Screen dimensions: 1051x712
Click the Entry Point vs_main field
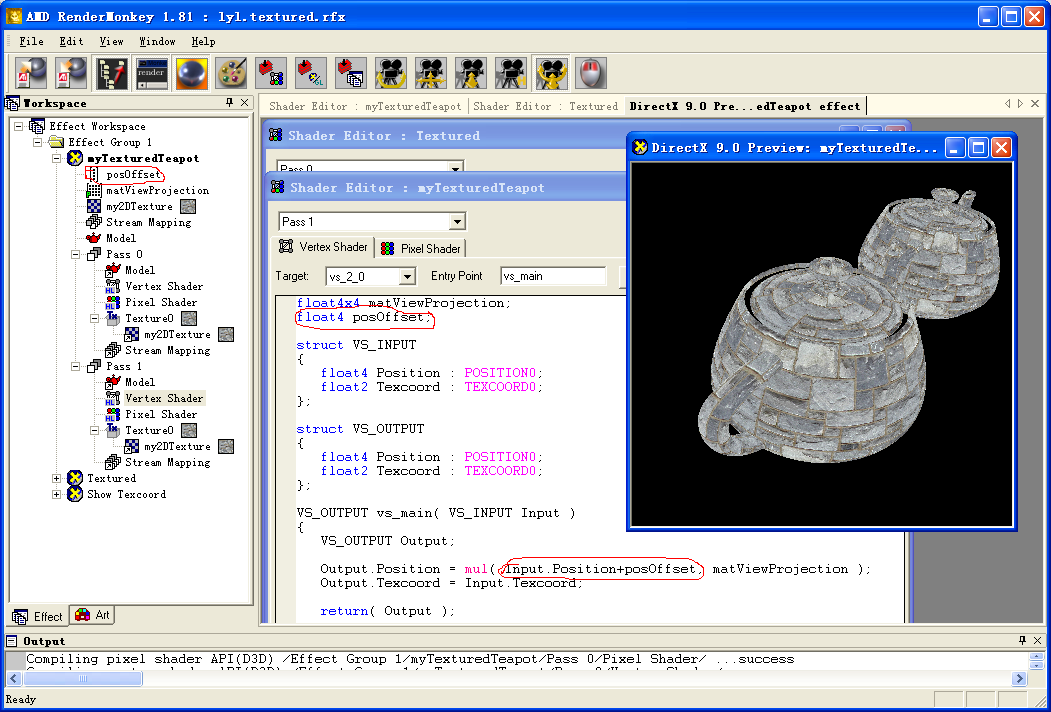tap(553, 276)
